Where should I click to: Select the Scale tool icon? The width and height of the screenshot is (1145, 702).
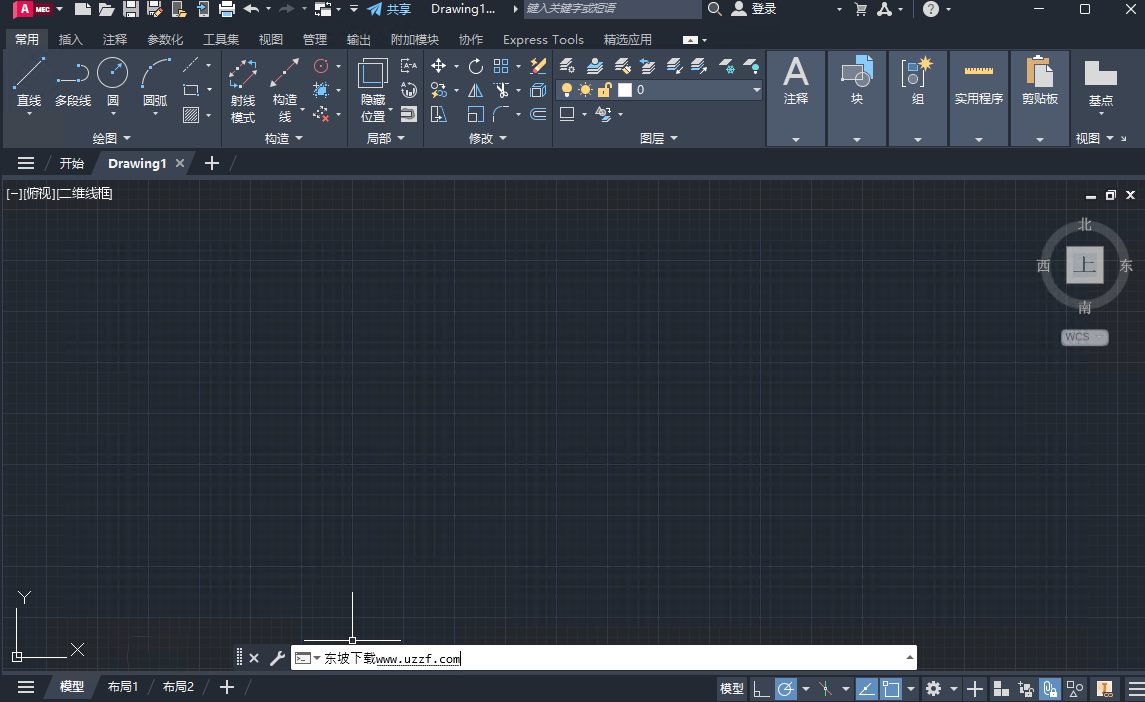[x=475, y=114]
